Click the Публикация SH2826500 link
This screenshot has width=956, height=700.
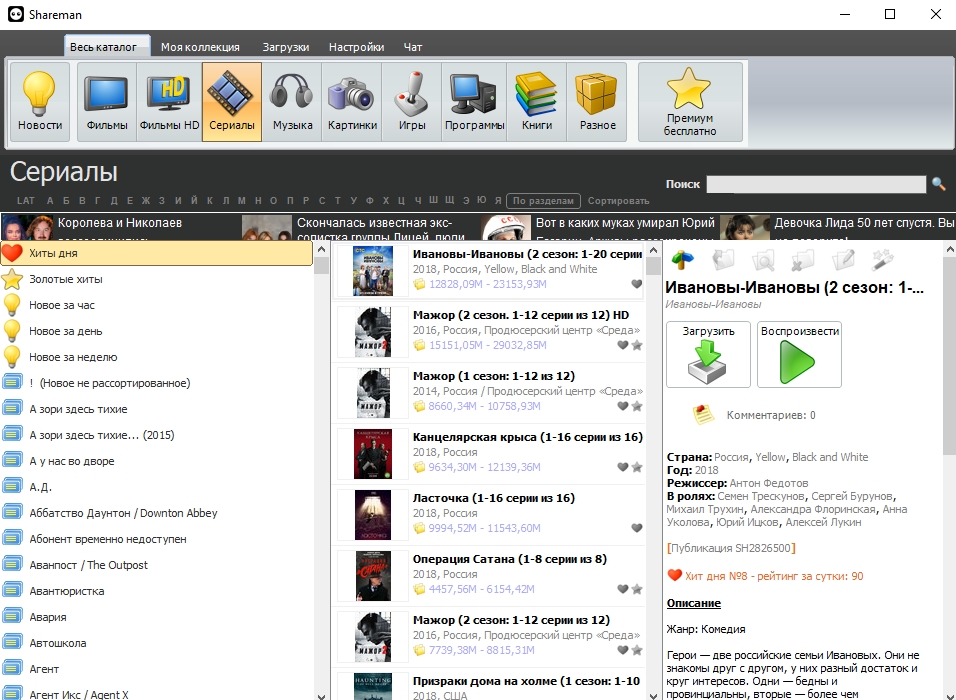click(x=731, y=548)
